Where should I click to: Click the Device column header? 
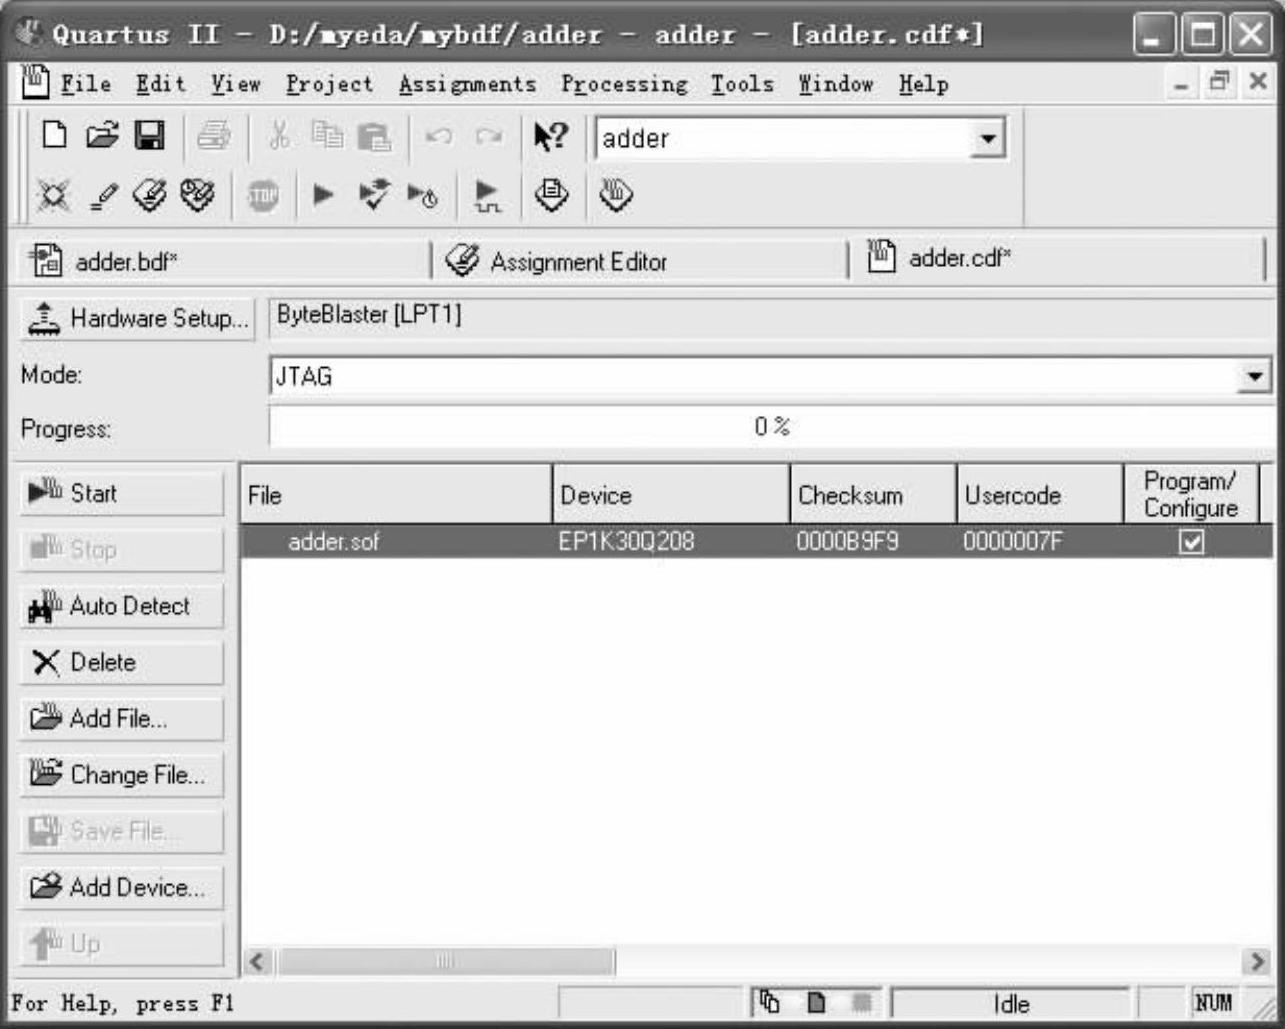[671, 494]
